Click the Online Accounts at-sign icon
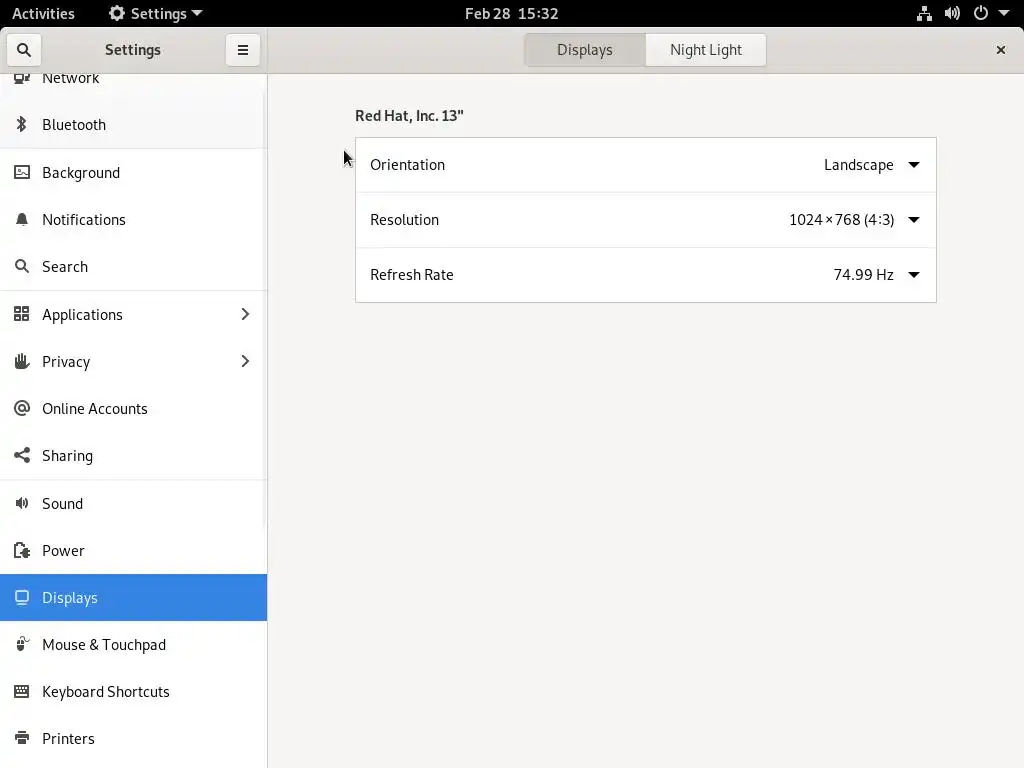 [x=22, y=408]
